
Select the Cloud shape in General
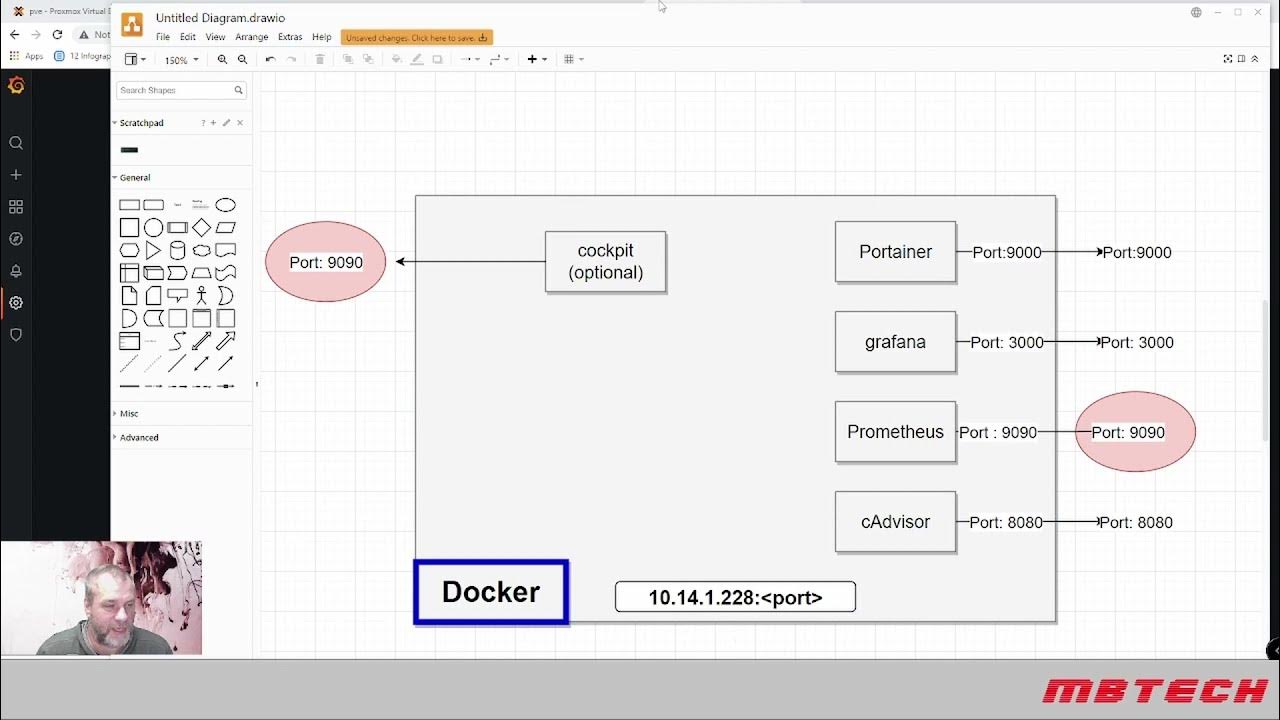[202, 250]
